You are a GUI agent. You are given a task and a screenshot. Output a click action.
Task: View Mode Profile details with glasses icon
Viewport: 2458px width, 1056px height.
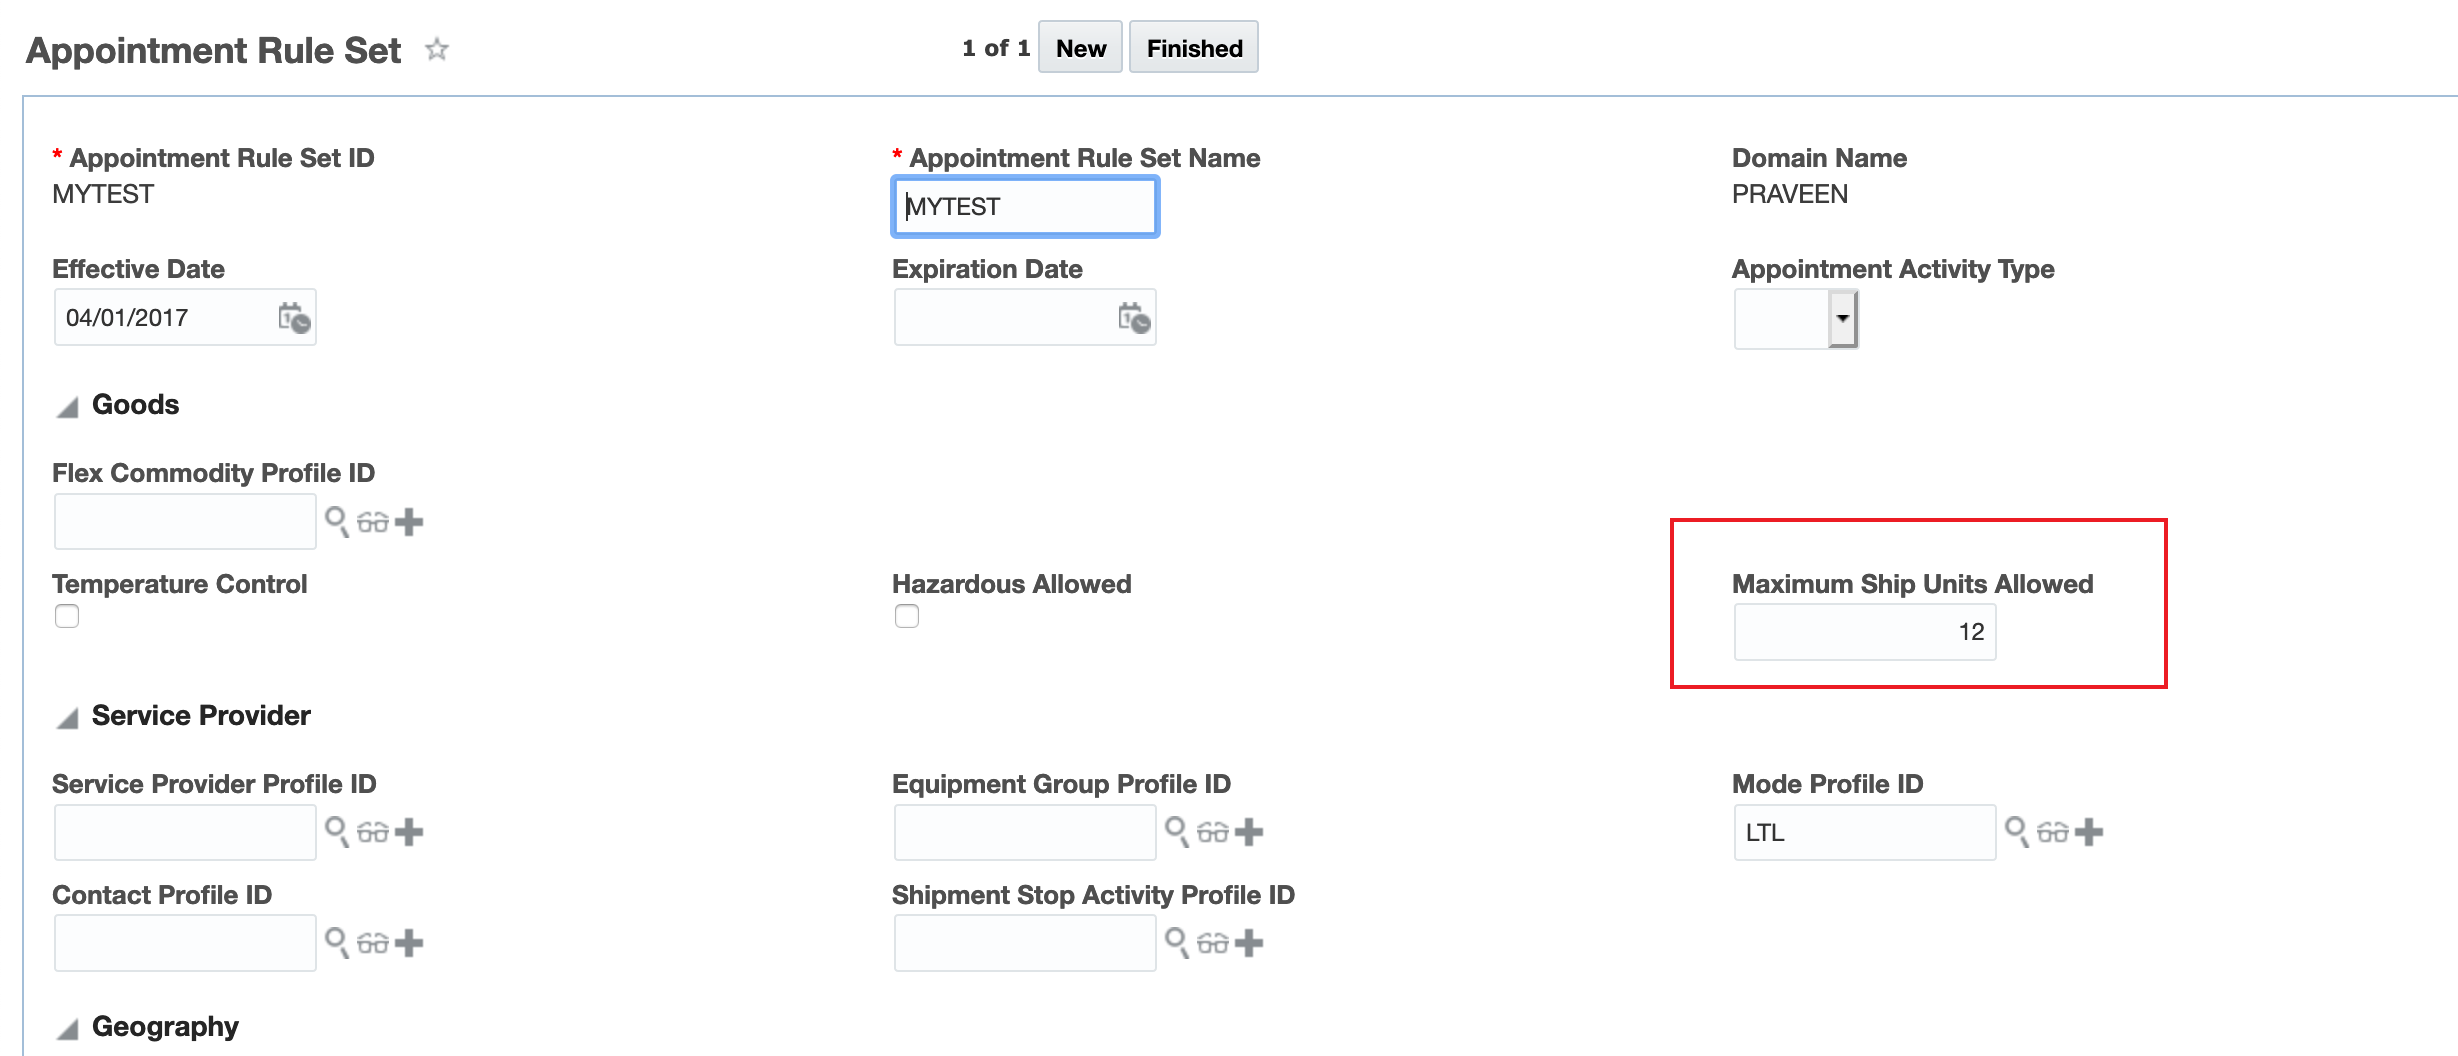[x=2053, y=832]
